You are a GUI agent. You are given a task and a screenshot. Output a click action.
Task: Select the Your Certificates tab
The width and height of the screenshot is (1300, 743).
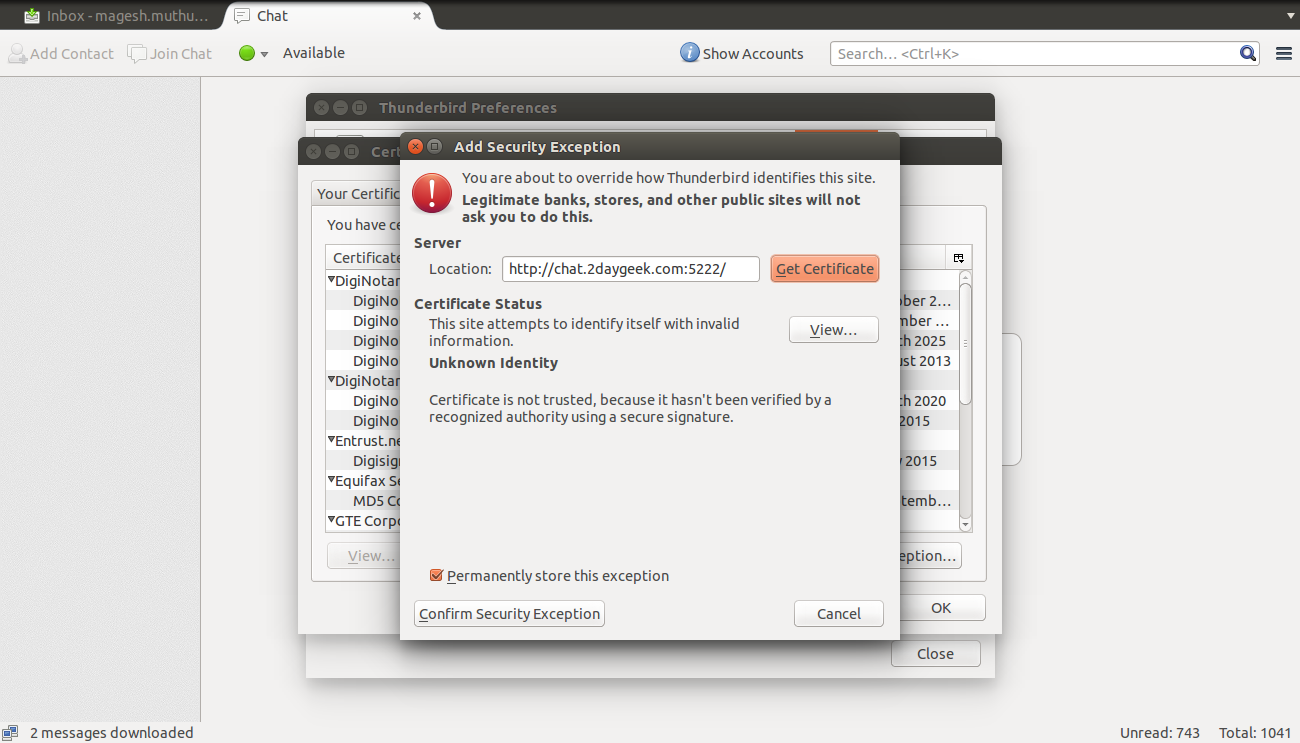pos(357,193)
